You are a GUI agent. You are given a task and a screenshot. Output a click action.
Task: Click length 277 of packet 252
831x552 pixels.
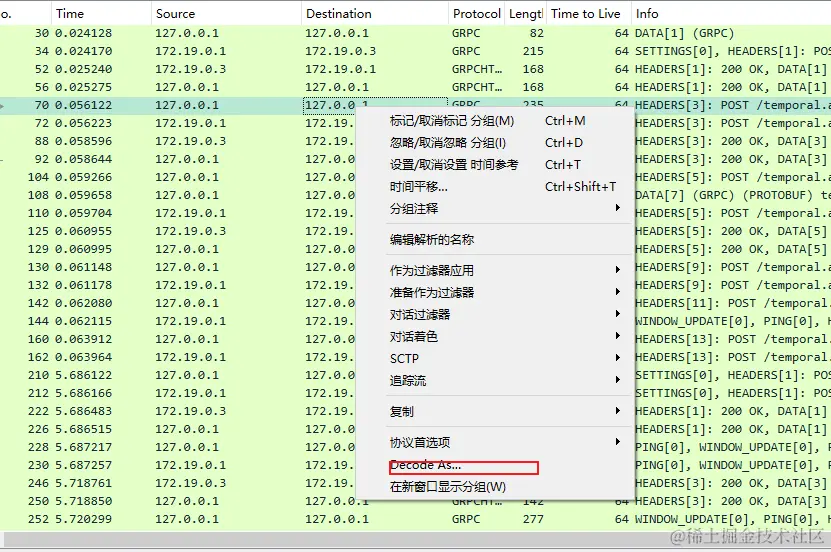[533, 520]
